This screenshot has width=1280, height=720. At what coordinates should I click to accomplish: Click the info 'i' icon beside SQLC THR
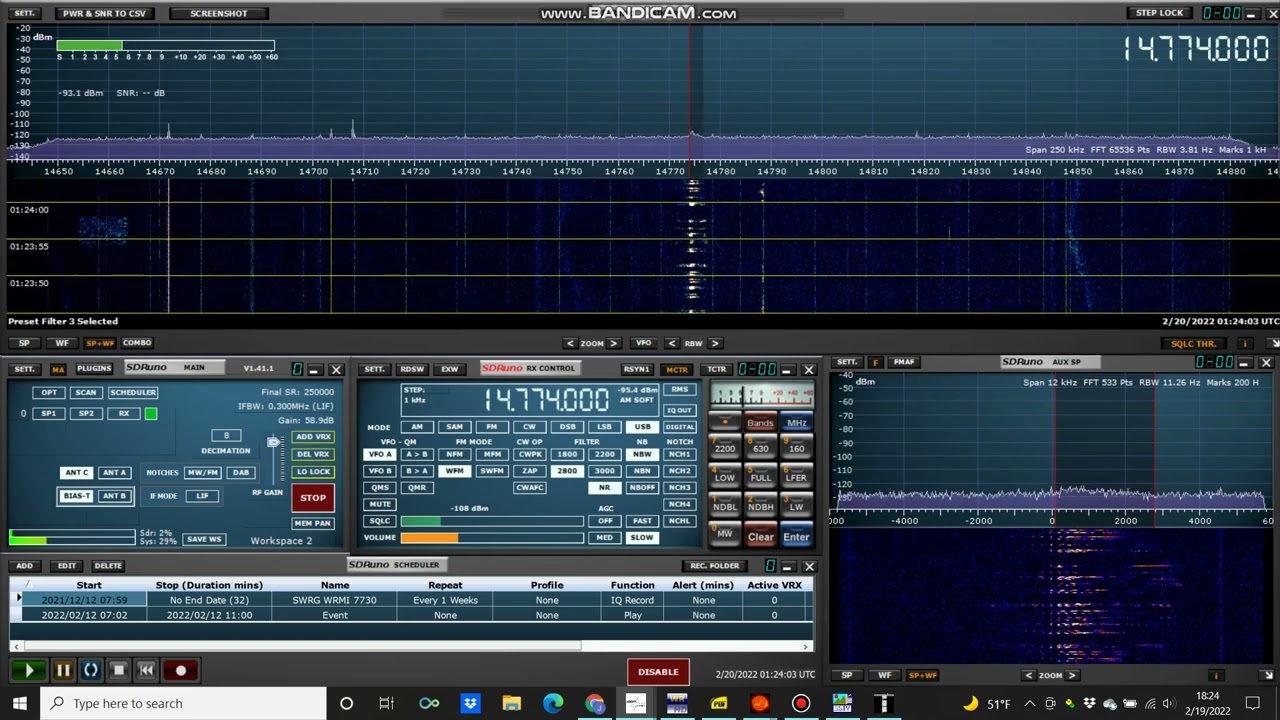click(1244, 344)
